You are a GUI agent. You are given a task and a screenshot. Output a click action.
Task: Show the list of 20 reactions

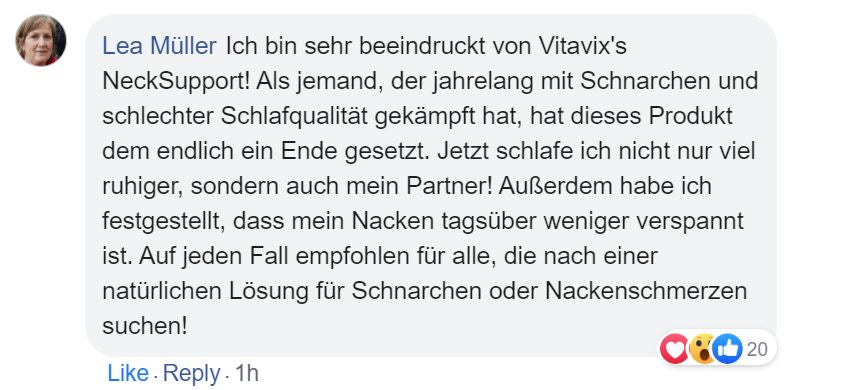coord(757,350)
